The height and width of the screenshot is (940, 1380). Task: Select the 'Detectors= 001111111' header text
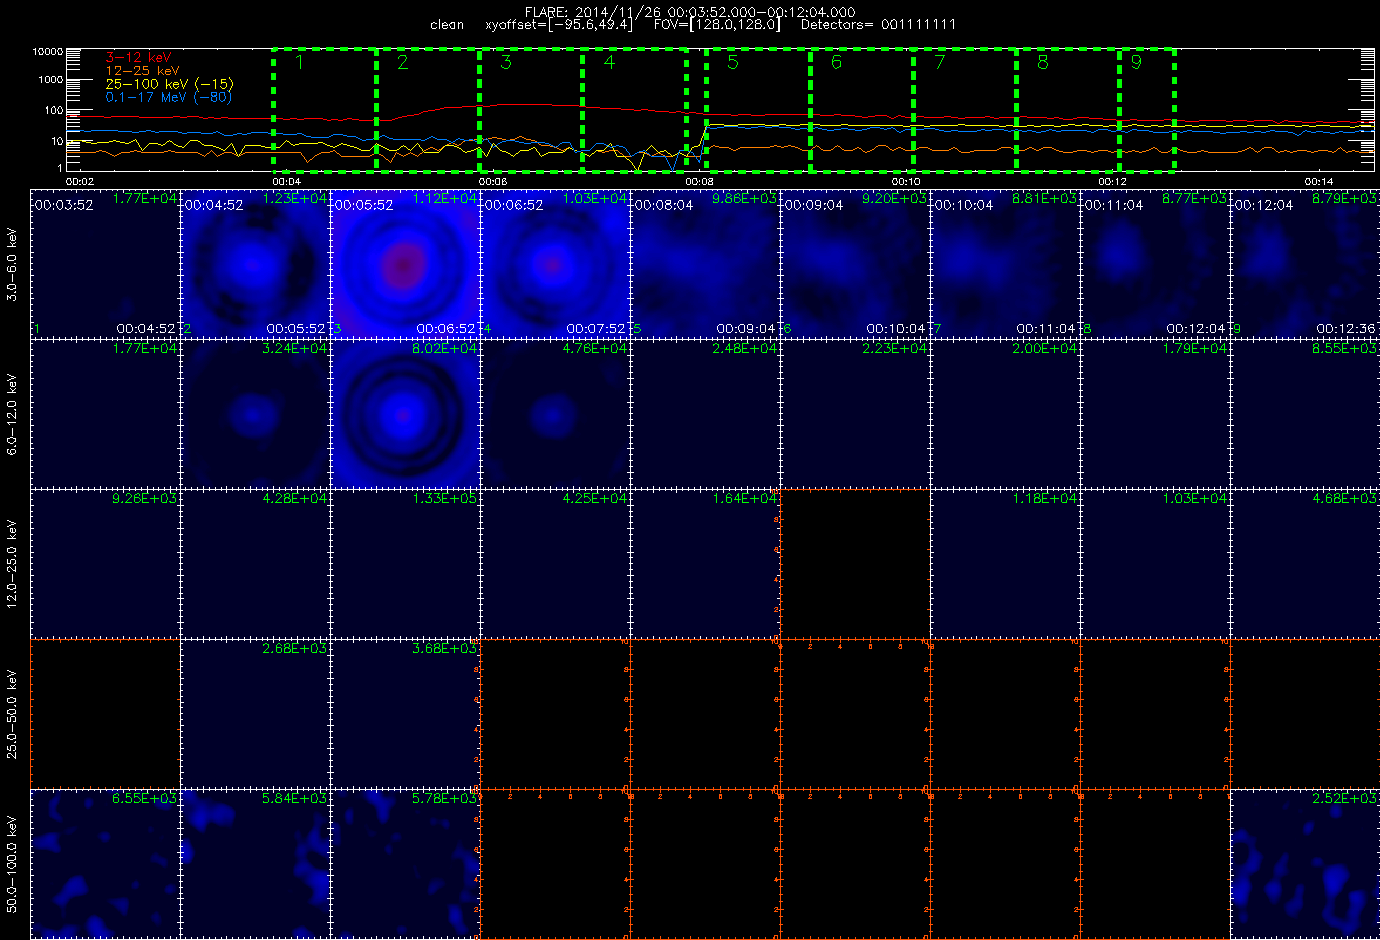click(x=878, y=24)
